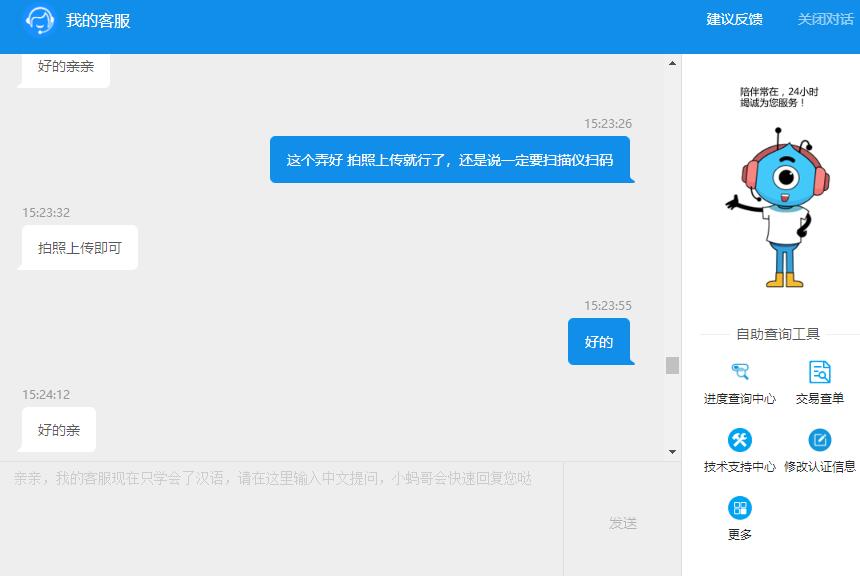Open the 更多 grid icon

739,508
